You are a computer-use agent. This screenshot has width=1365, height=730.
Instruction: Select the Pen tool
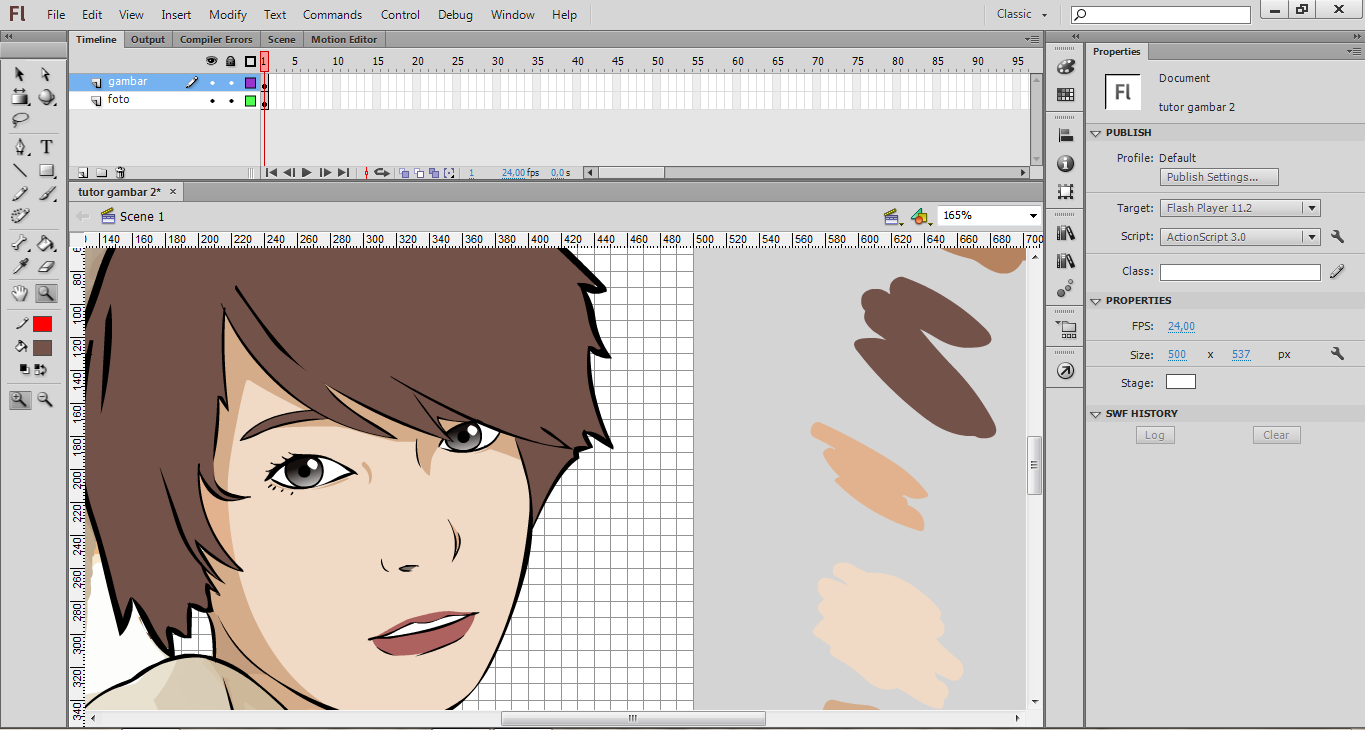tap(19, 147)
